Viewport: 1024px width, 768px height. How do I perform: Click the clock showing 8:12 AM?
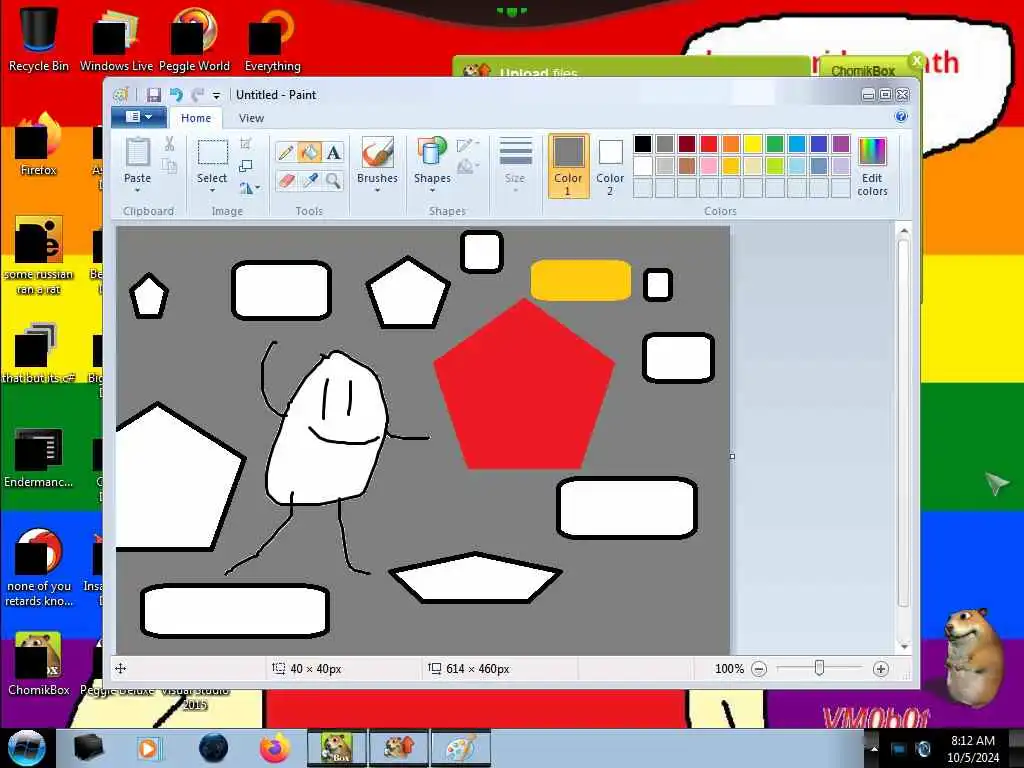click(x=972, y=741)
